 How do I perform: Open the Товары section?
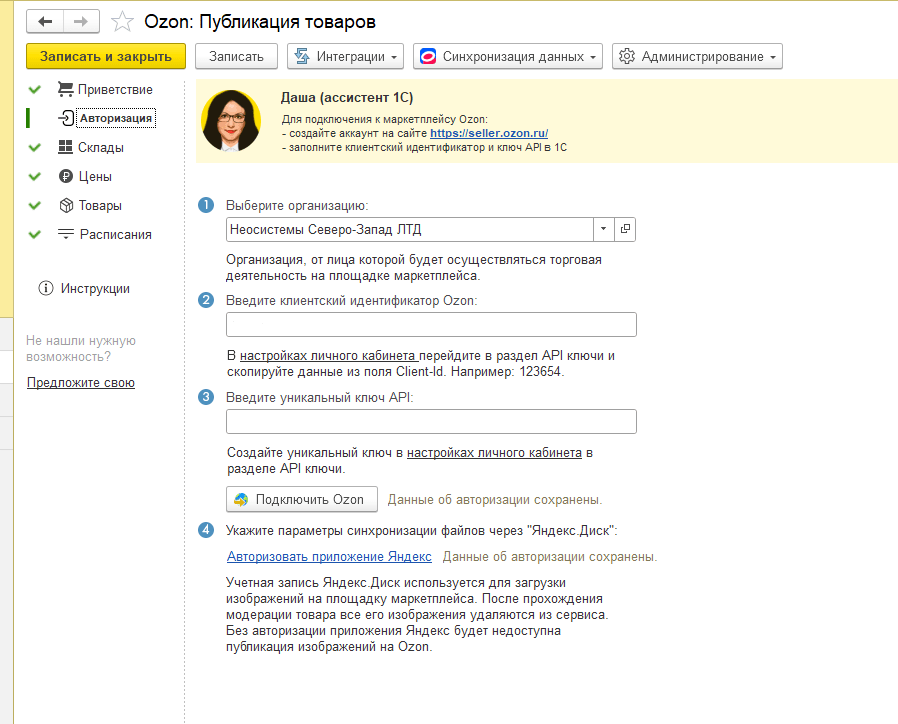pos(100,205)
